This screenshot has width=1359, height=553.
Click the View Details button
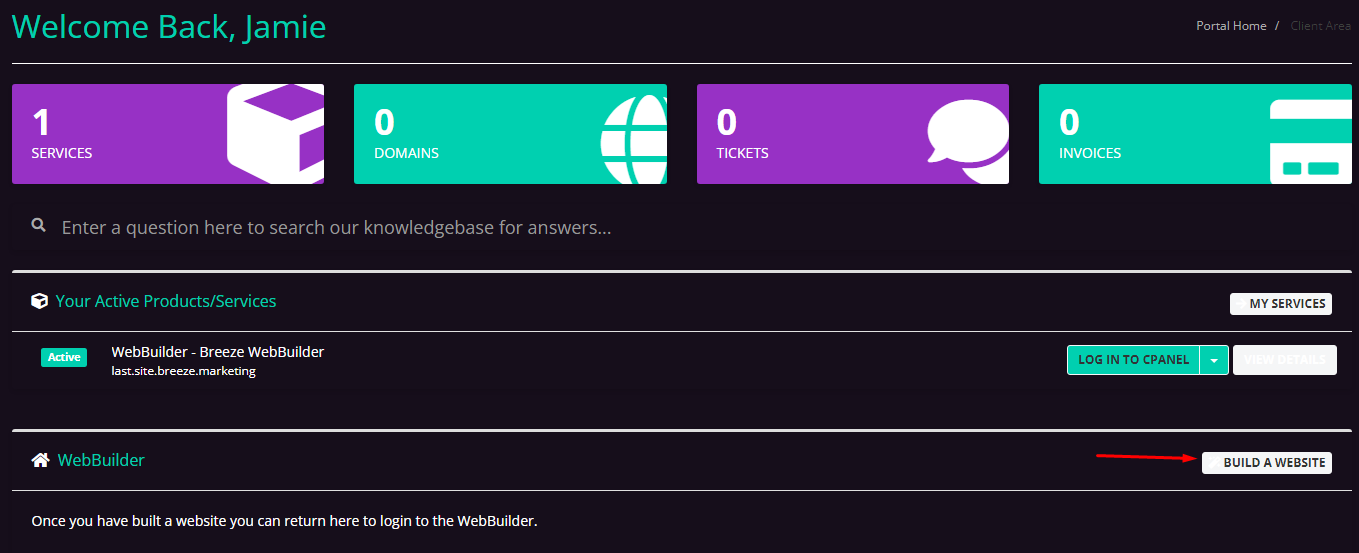coord(1284,360)
